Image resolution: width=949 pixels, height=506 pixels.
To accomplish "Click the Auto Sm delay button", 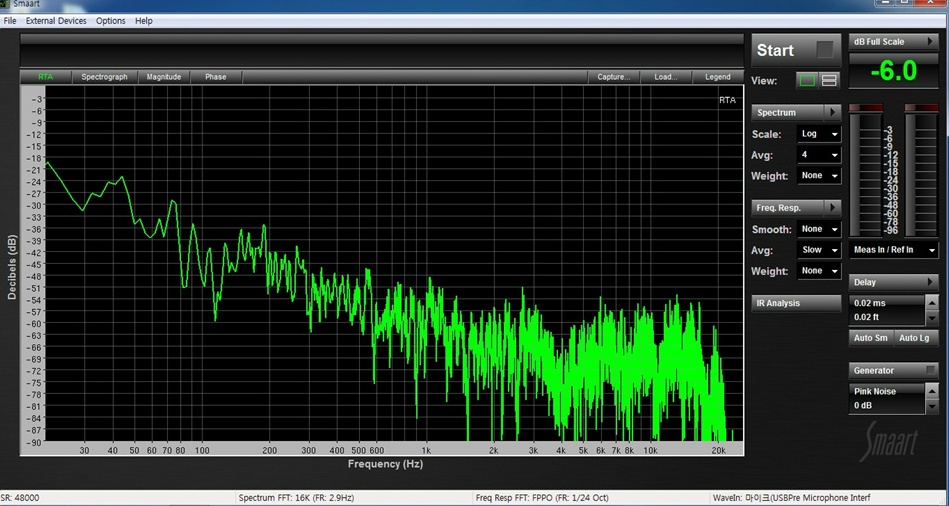I will point(870,338).
